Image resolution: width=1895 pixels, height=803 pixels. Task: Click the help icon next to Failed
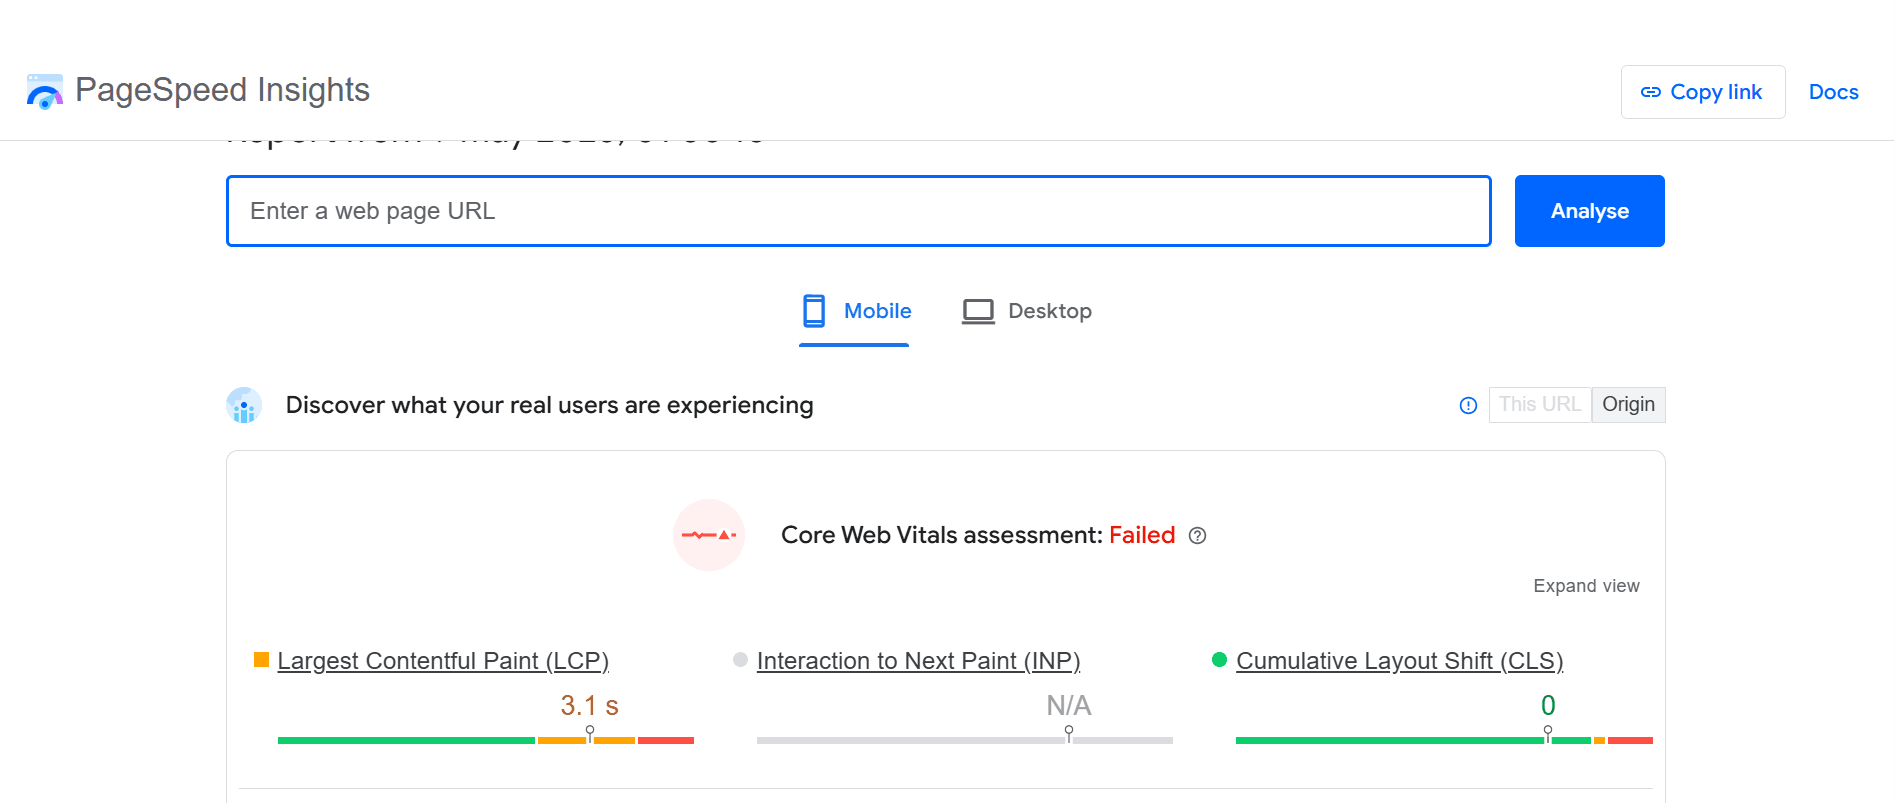tap(1197, 536)
